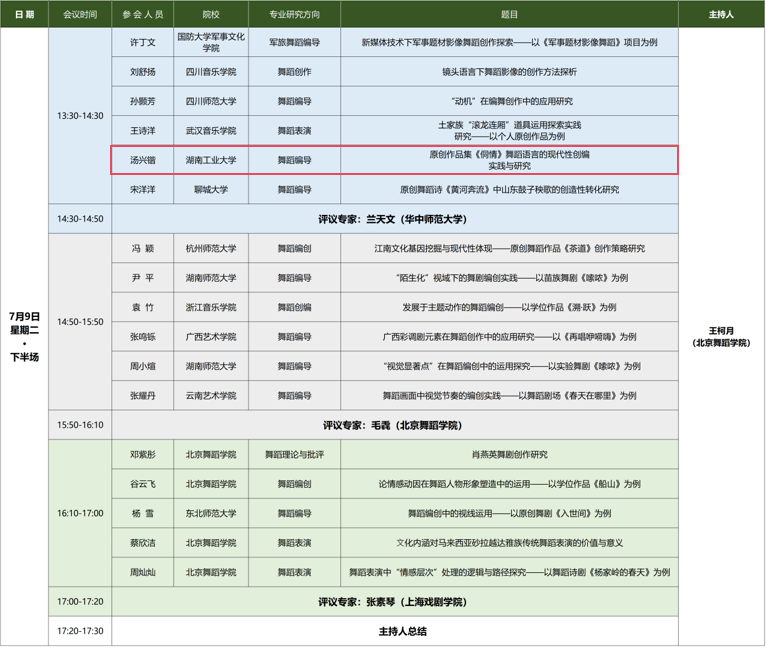The width and height of the screenshot is (766, 649).
Task: Click title about 《黄河奔流》山东鼓子秧歌
Action: (510, 189)
